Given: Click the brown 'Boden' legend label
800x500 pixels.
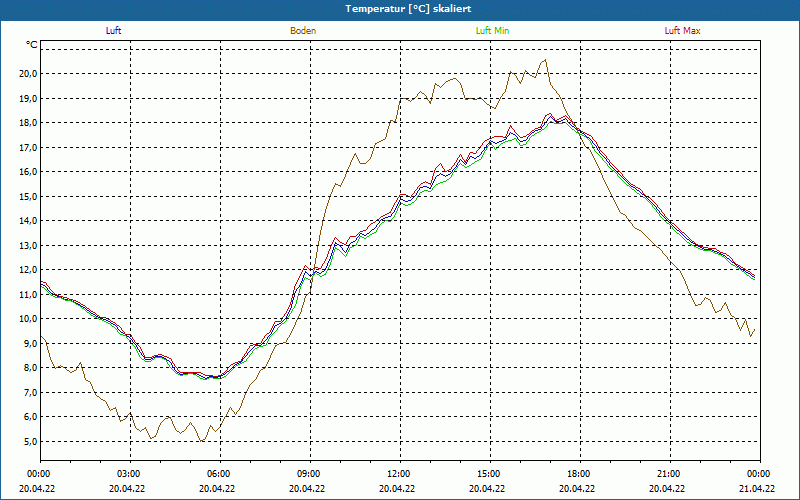Looking at the screenshot, I should pyautogui.click(x=303, y=31).
